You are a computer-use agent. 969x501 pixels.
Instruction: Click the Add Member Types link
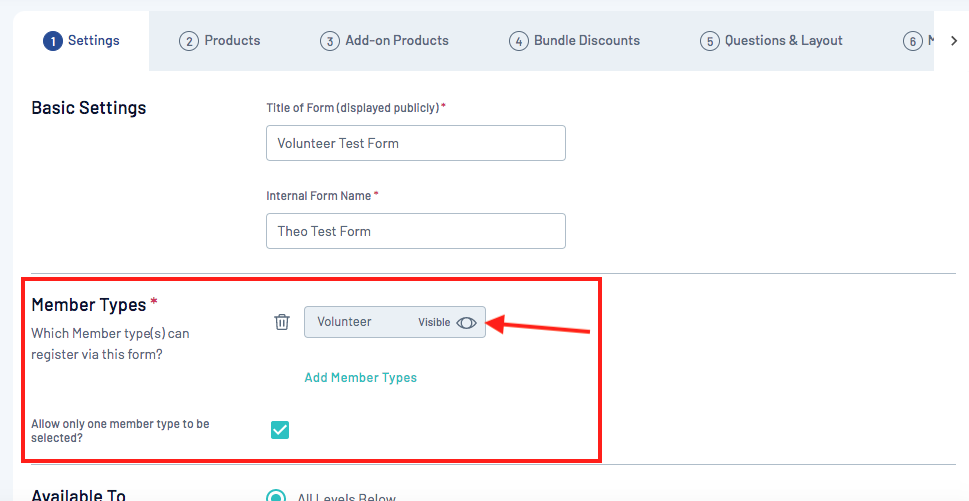click(360, 378)
